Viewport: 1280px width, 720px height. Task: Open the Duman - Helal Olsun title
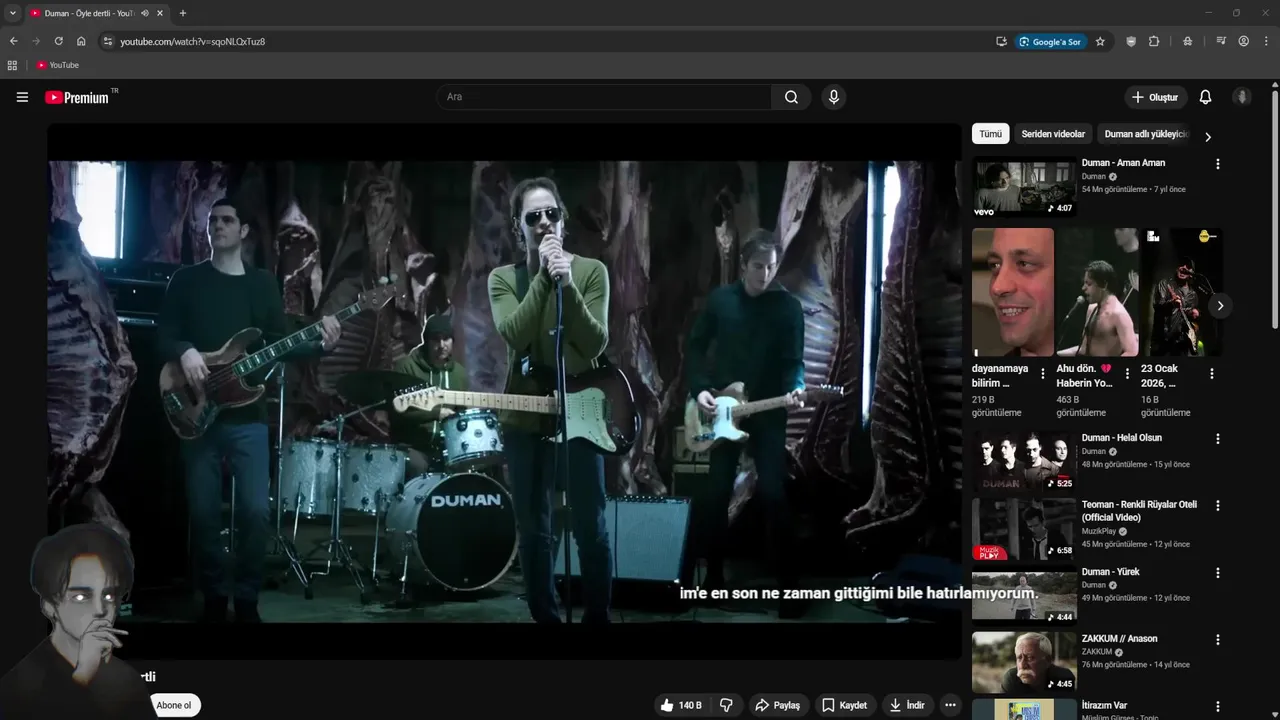tap(1122, 438)
